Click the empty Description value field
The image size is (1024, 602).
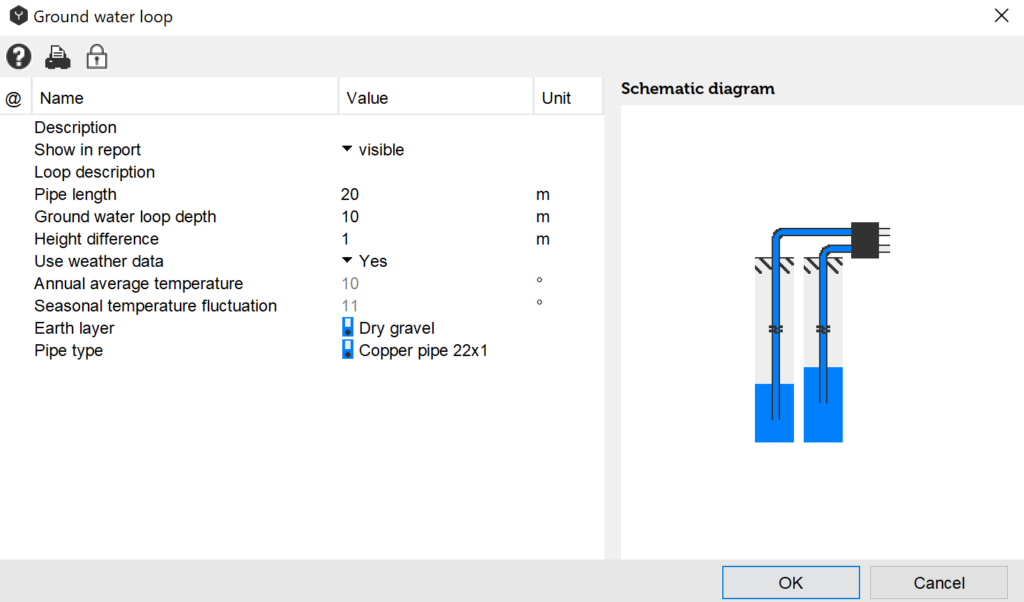[x=435, y=127]
